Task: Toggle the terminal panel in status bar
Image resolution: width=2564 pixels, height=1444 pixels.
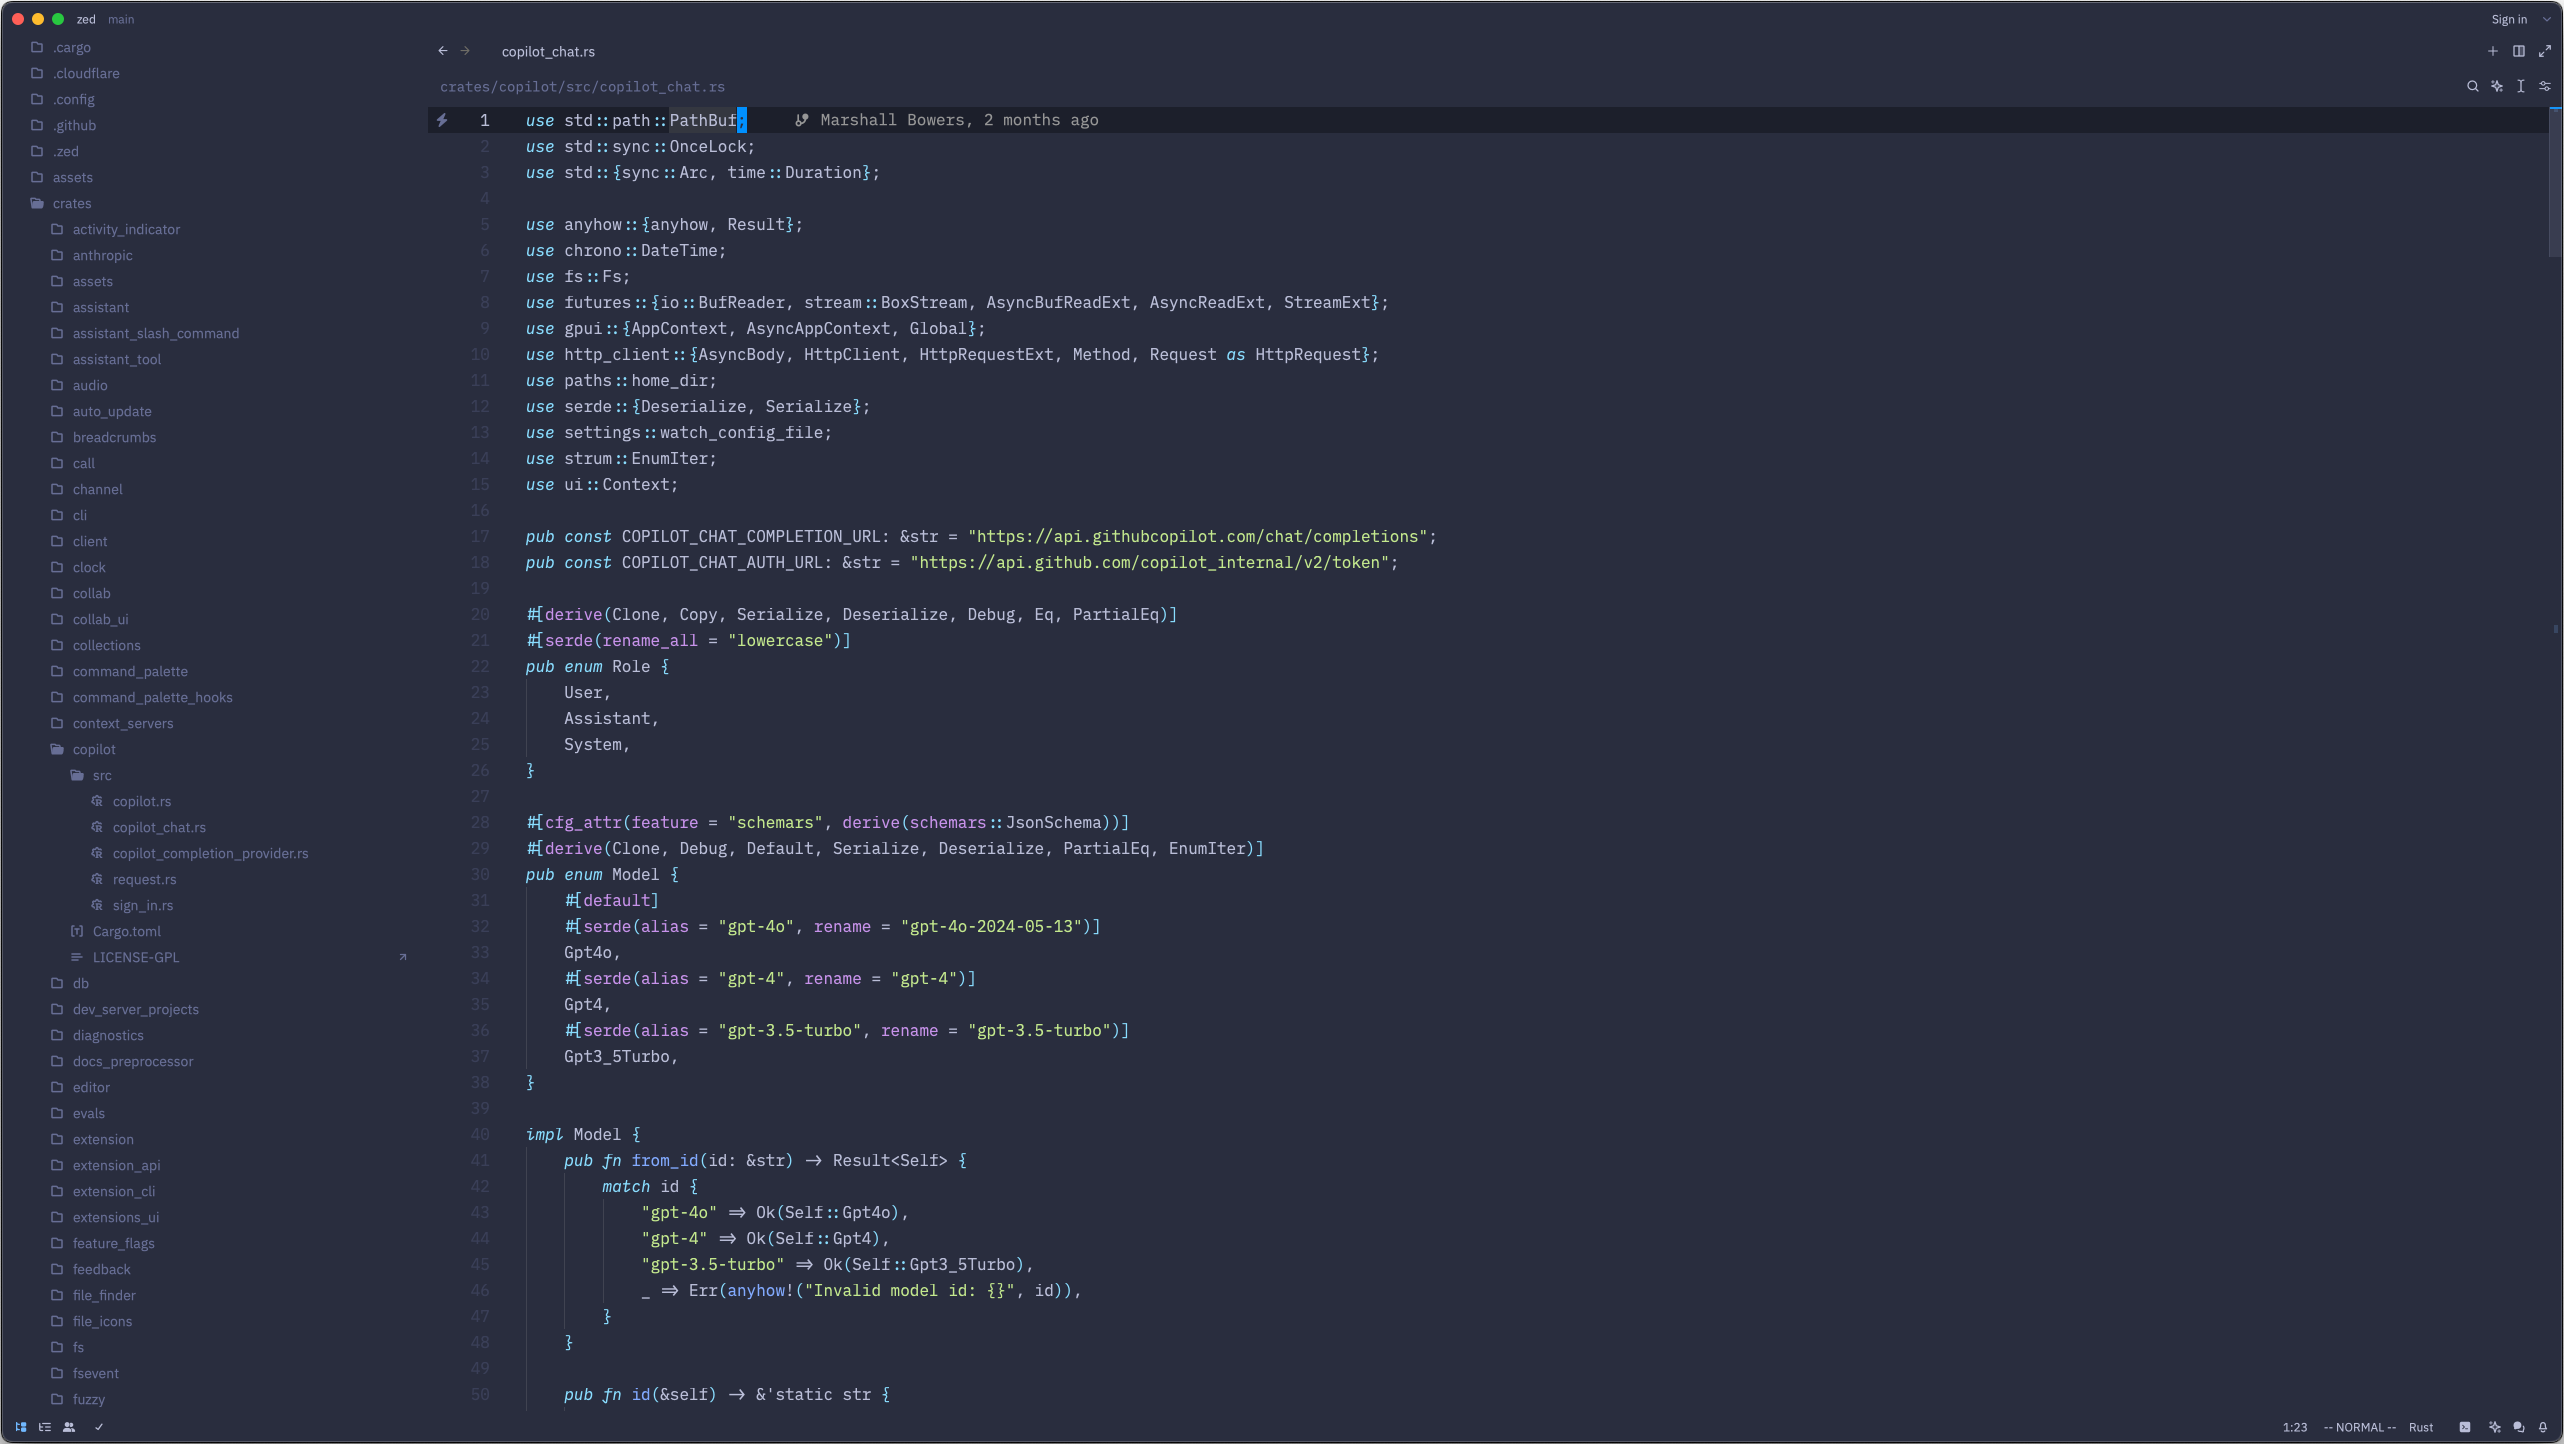Action: (x=2465, y=1427)
